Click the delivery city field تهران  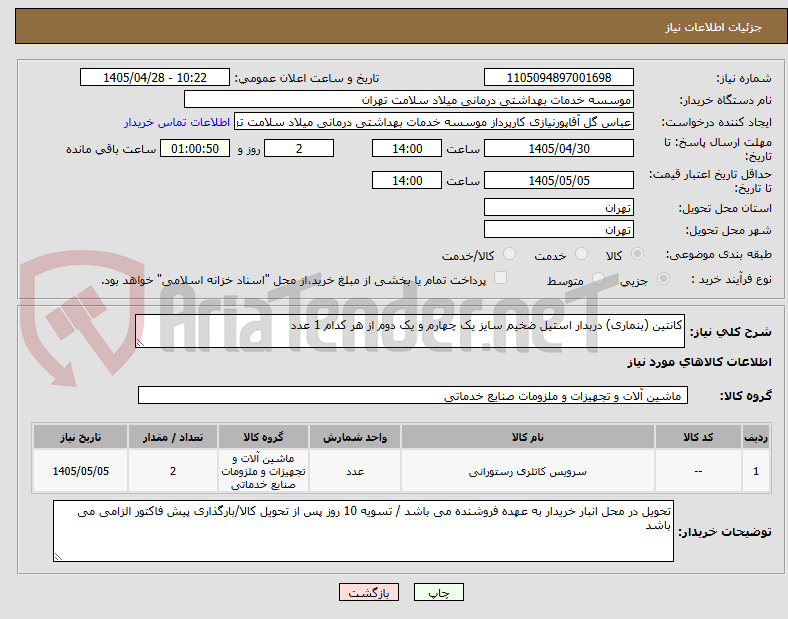coord(558,230)
